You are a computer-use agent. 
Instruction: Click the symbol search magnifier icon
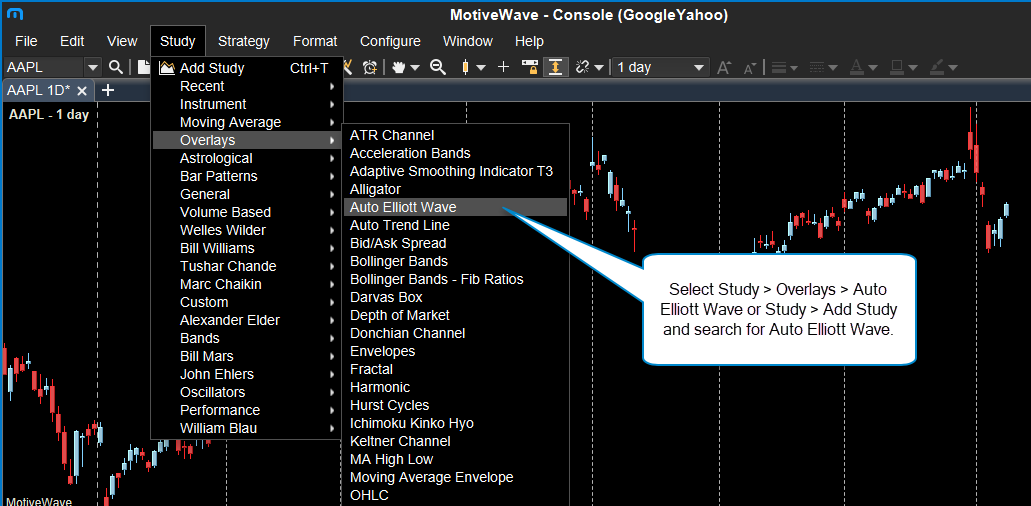point(116,67)
